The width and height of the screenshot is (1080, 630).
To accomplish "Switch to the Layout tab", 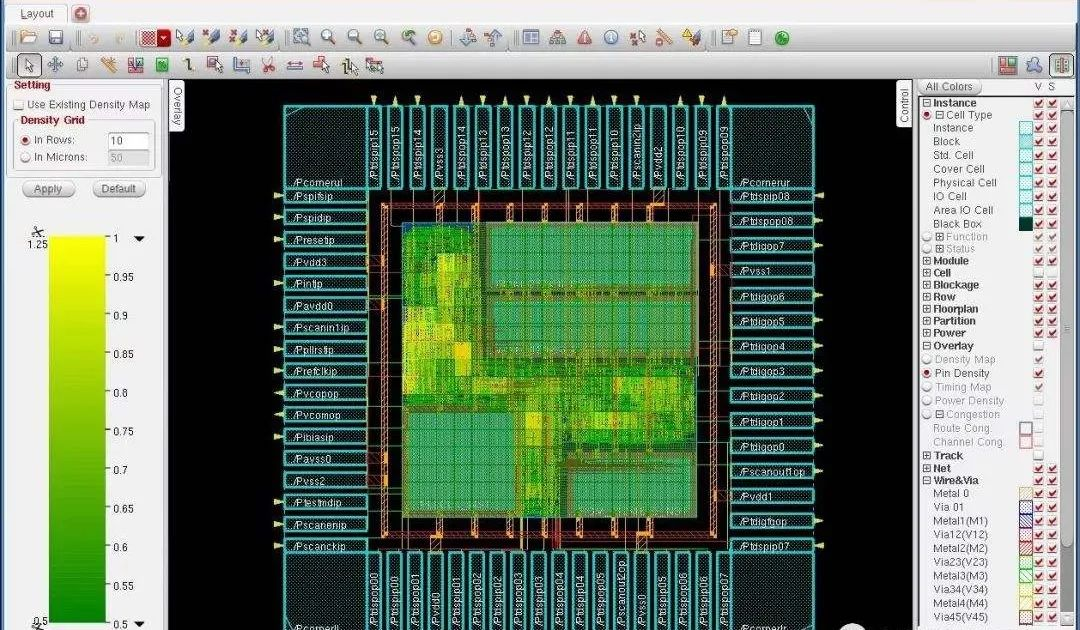I will point(37,14).
